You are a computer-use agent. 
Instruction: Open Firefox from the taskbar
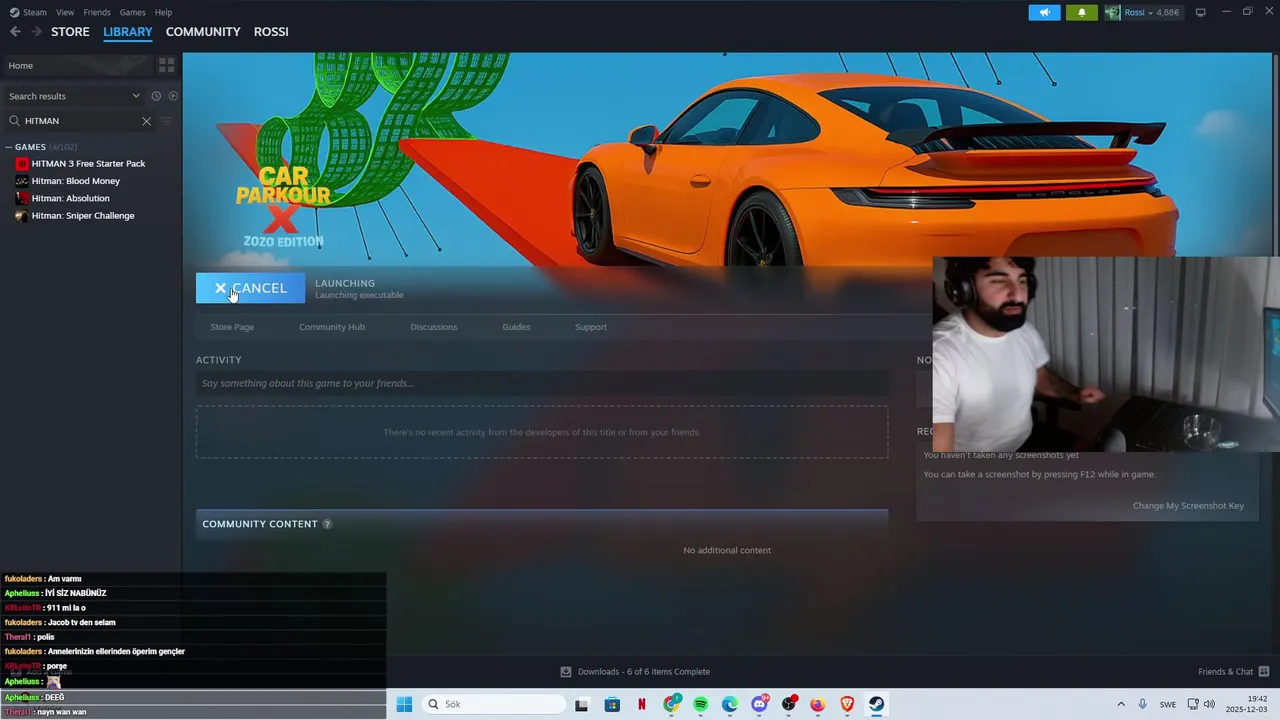pyautogui.click(x=818, y=704)
